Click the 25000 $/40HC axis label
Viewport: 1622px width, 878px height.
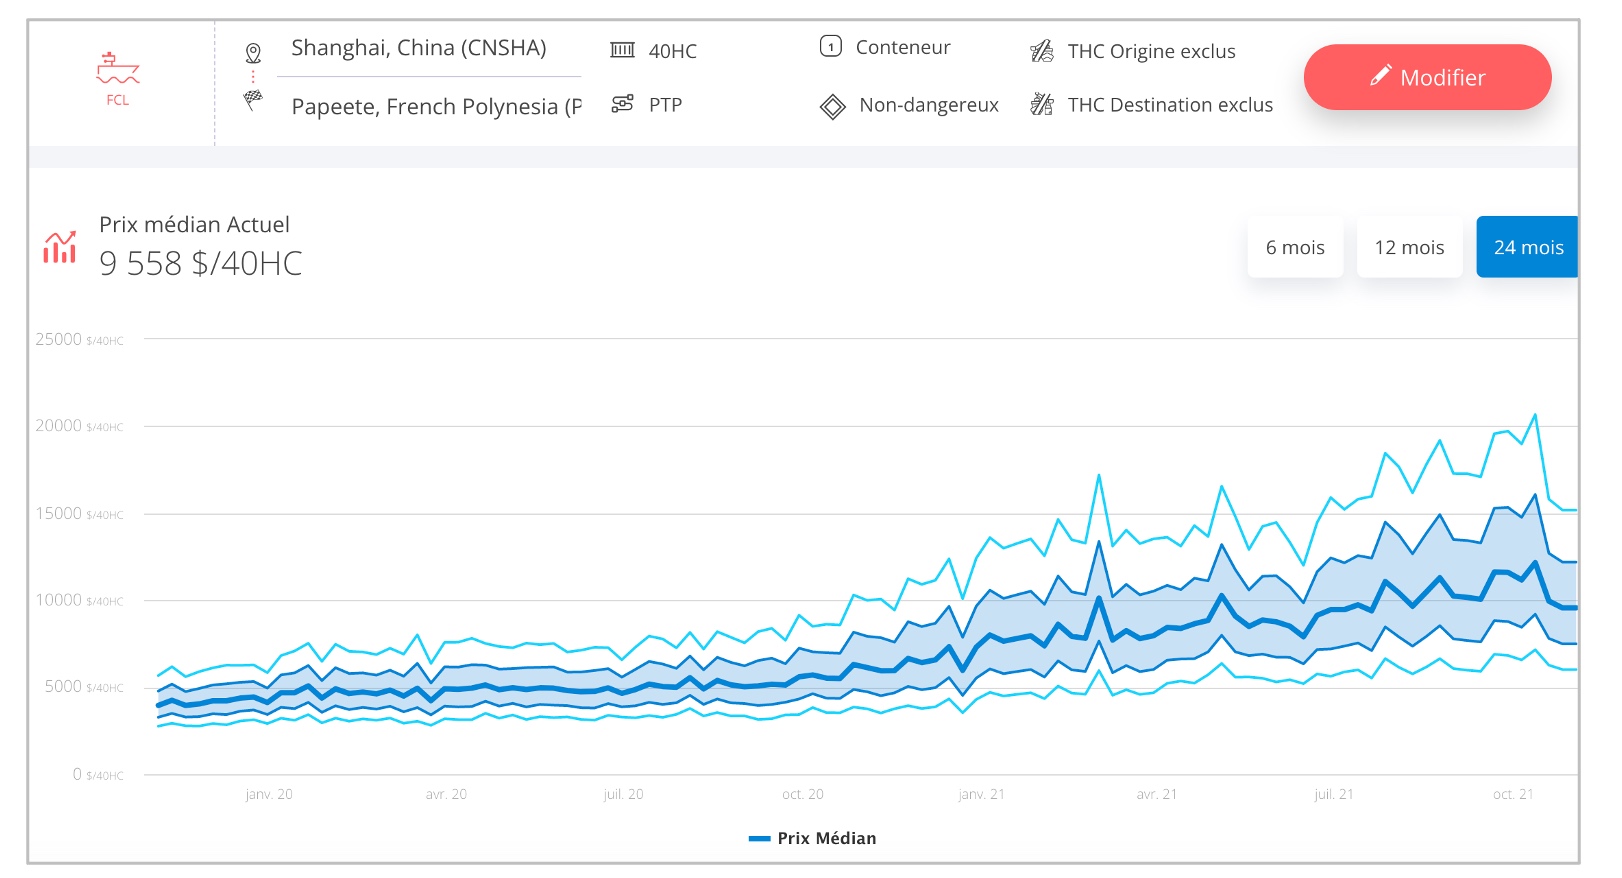(x=79, y=339)
